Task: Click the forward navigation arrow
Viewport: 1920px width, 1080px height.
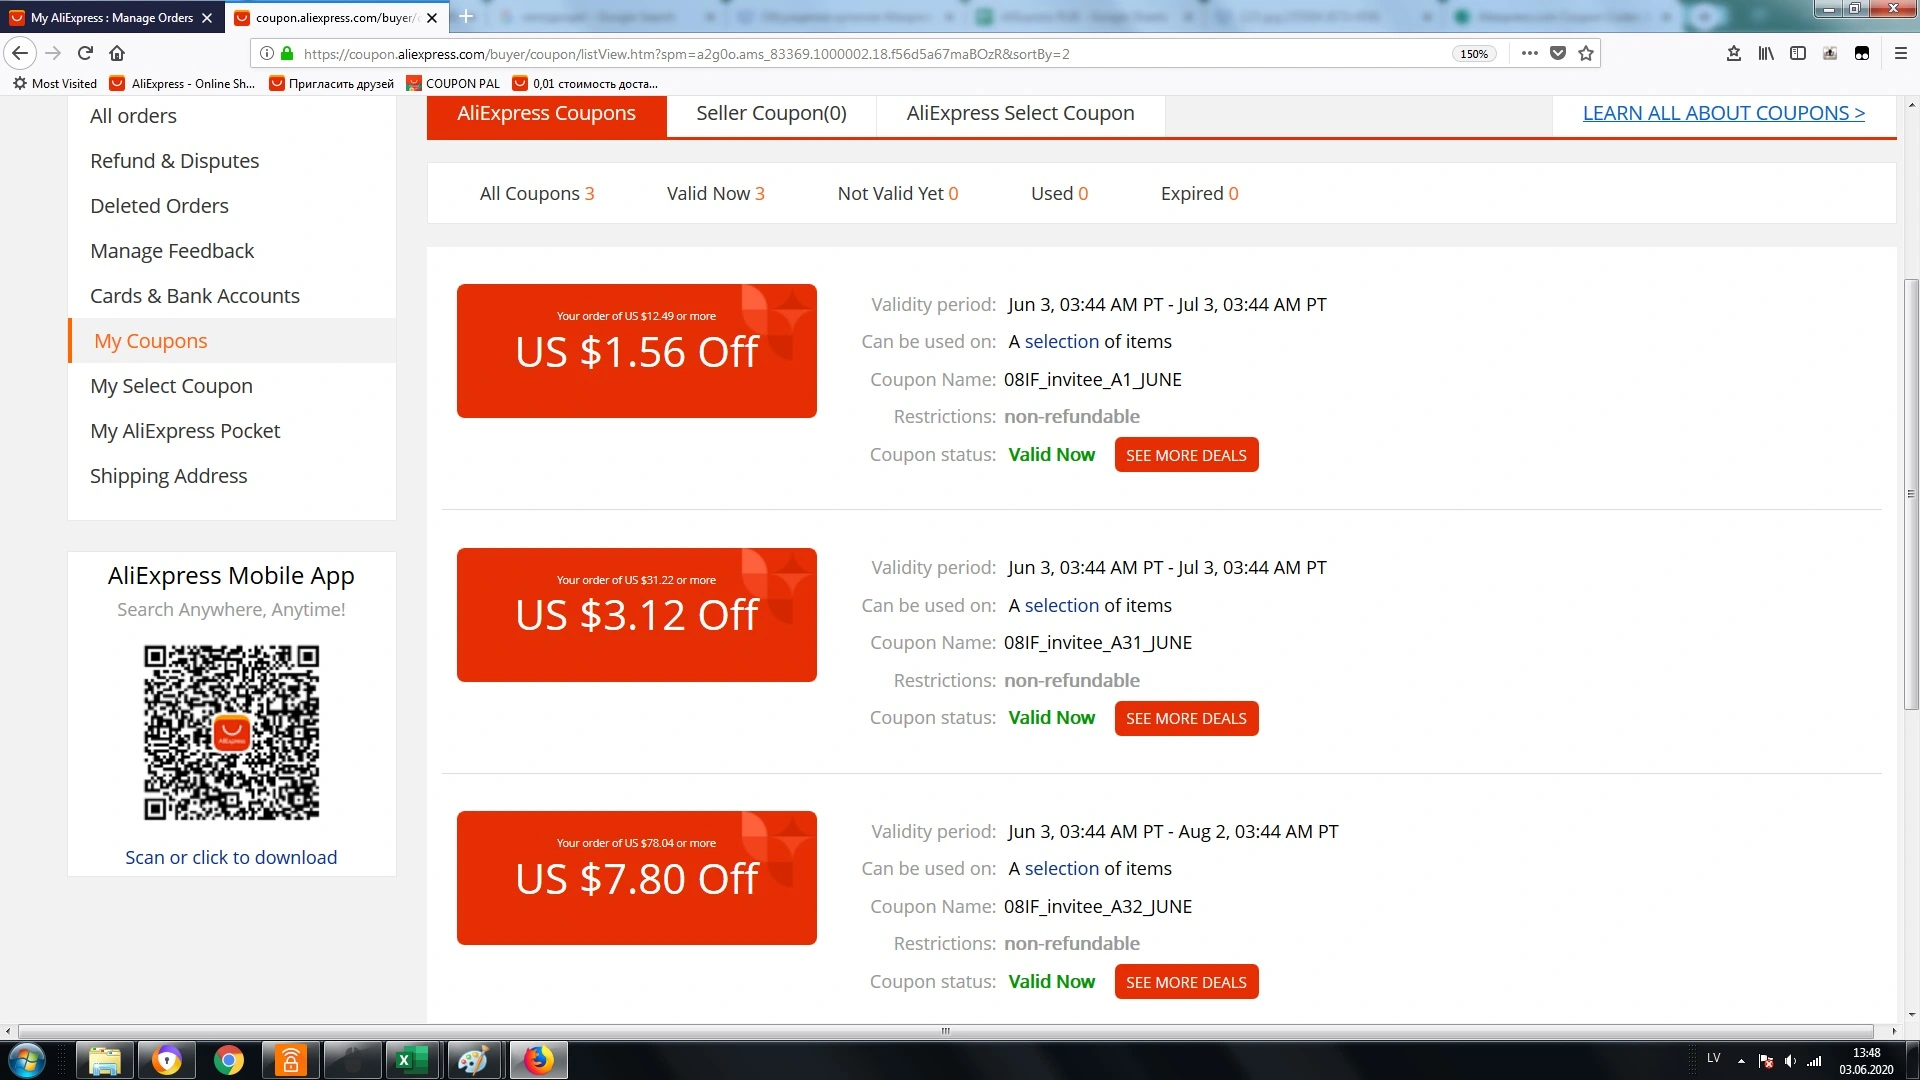Action: click(53, 53)
